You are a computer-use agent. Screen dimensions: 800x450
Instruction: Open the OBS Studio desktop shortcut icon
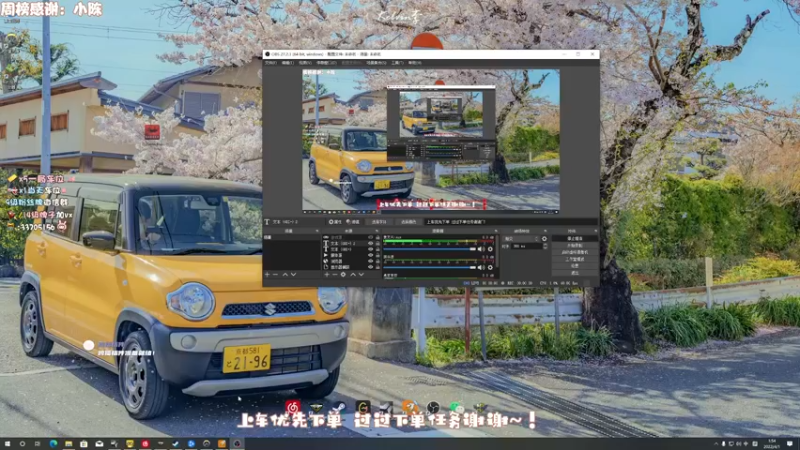[433, 407]
